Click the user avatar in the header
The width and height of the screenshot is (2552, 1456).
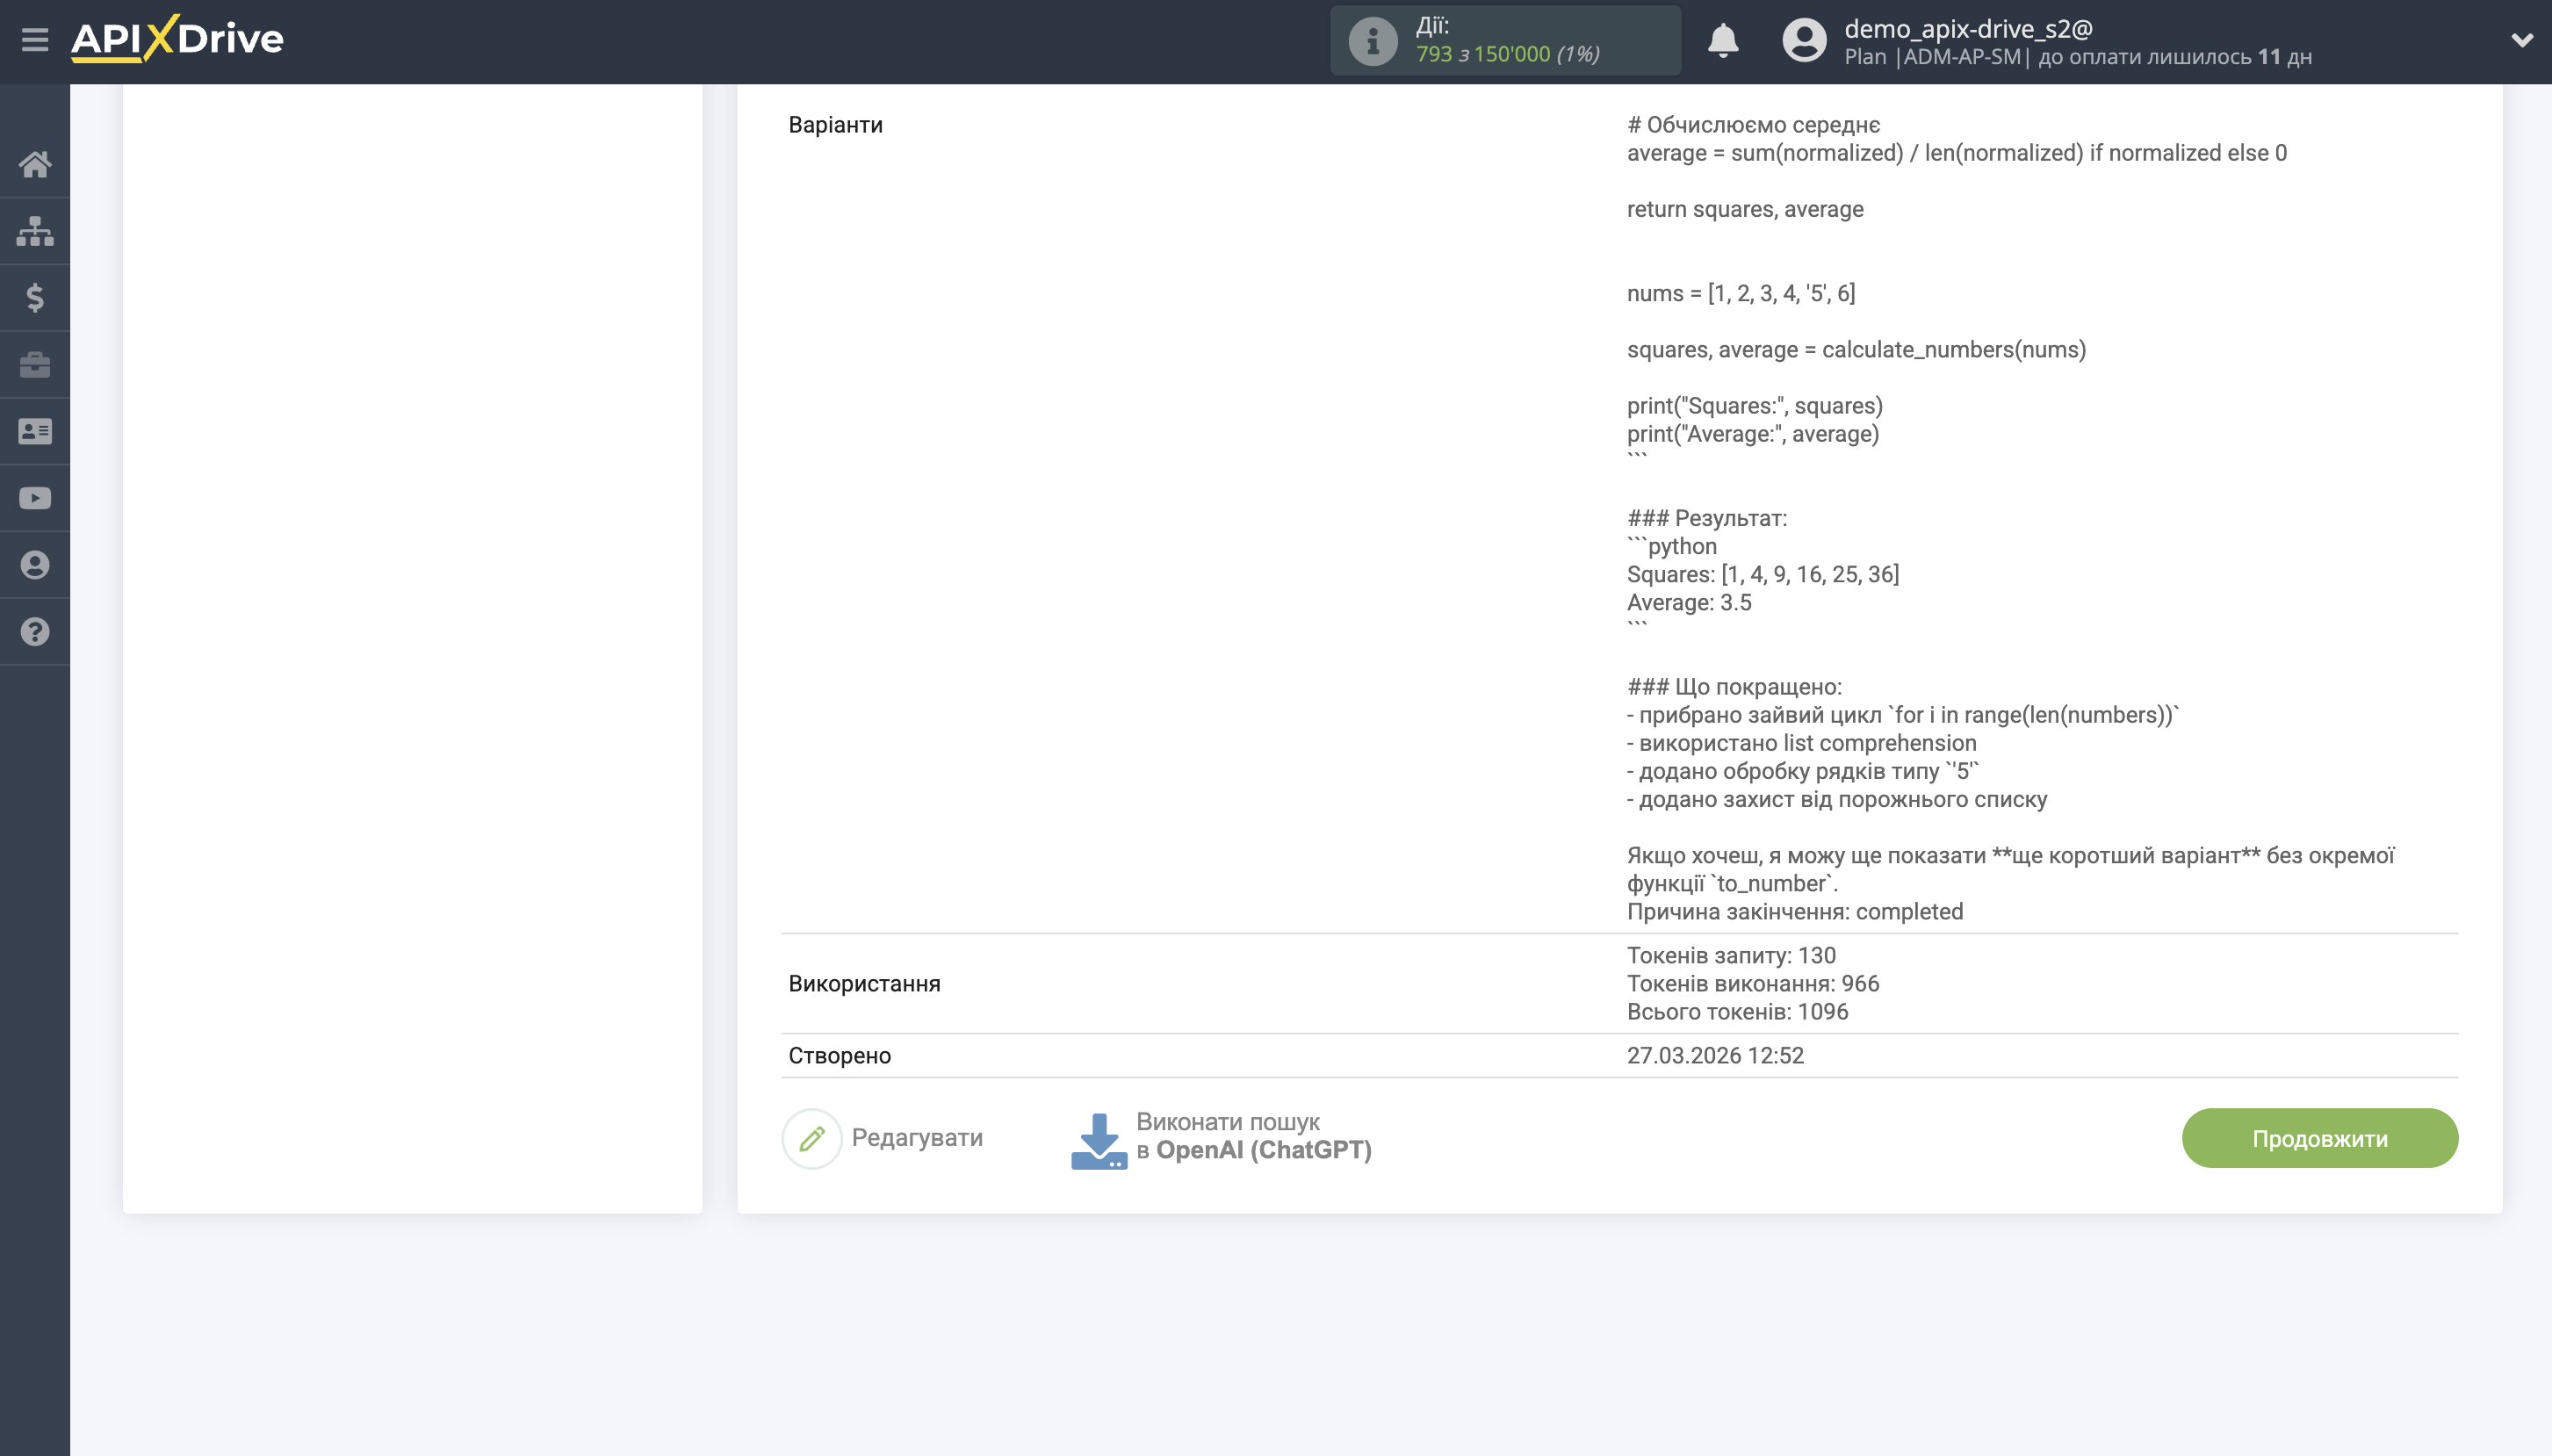tap(1806, 40)
